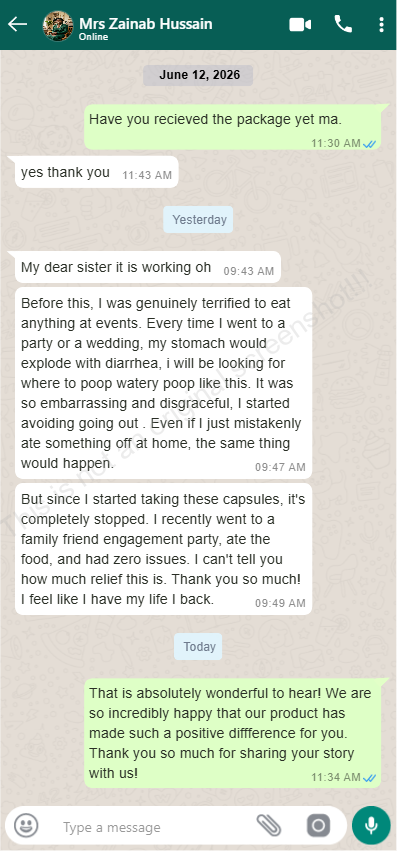Select 'My dear sister it is working' message

click(148, 267)
